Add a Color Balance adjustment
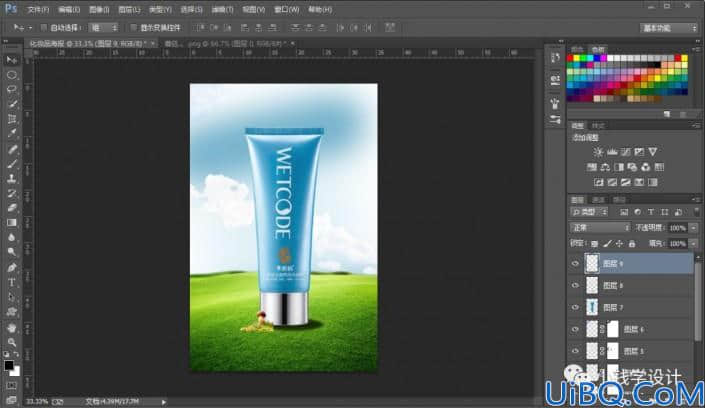Screen dimensions: 705x408 [605, 167]
